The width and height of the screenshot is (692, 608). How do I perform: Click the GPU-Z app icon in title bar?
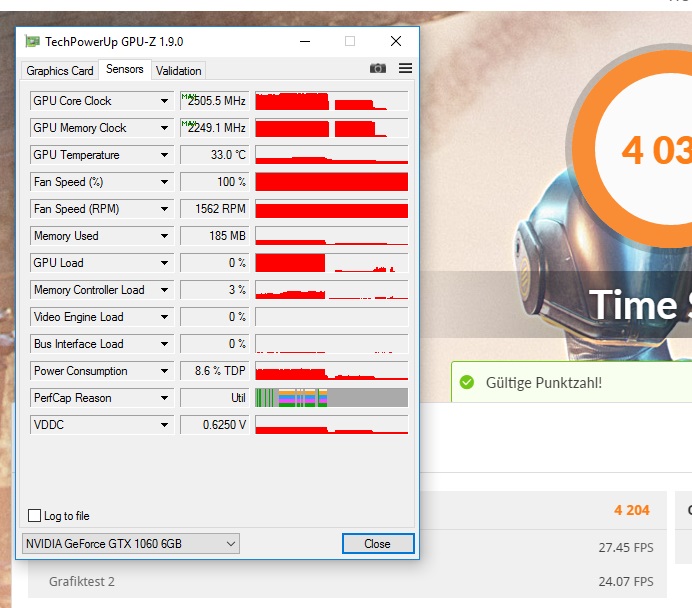click(x=32, y=41)
